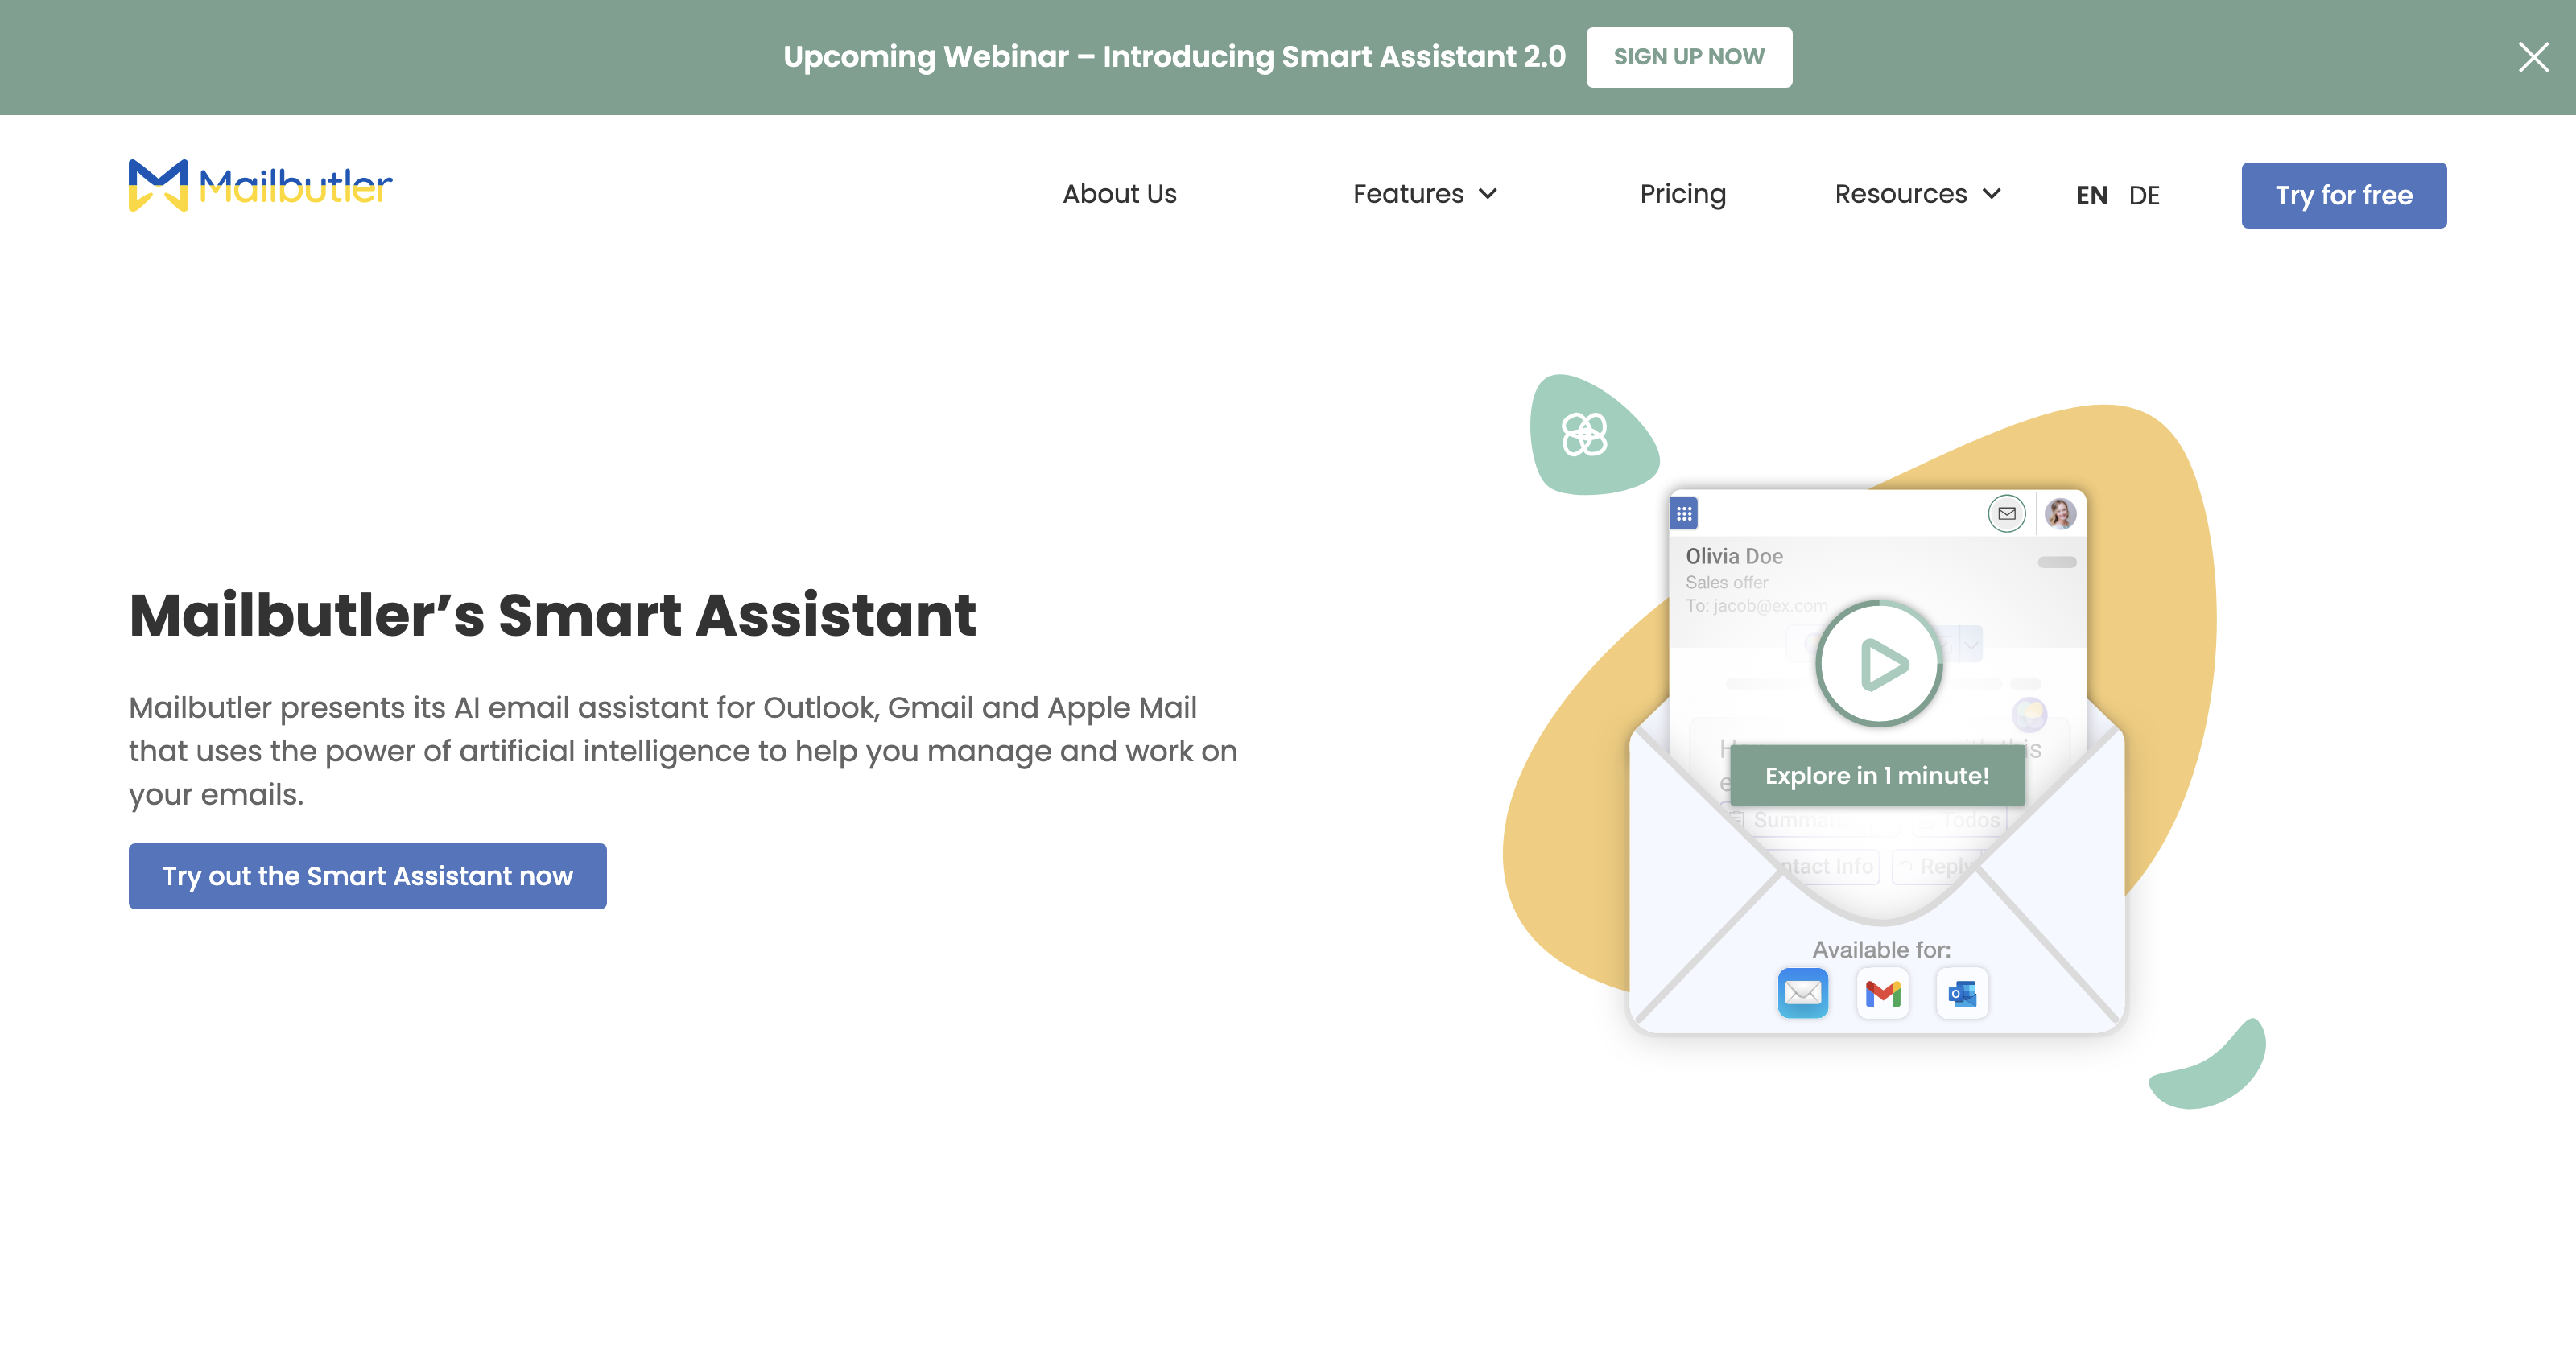Click Try out the Smart Assistant now
This screenshot has height=1368, width=2576.
tap(368, 876)
